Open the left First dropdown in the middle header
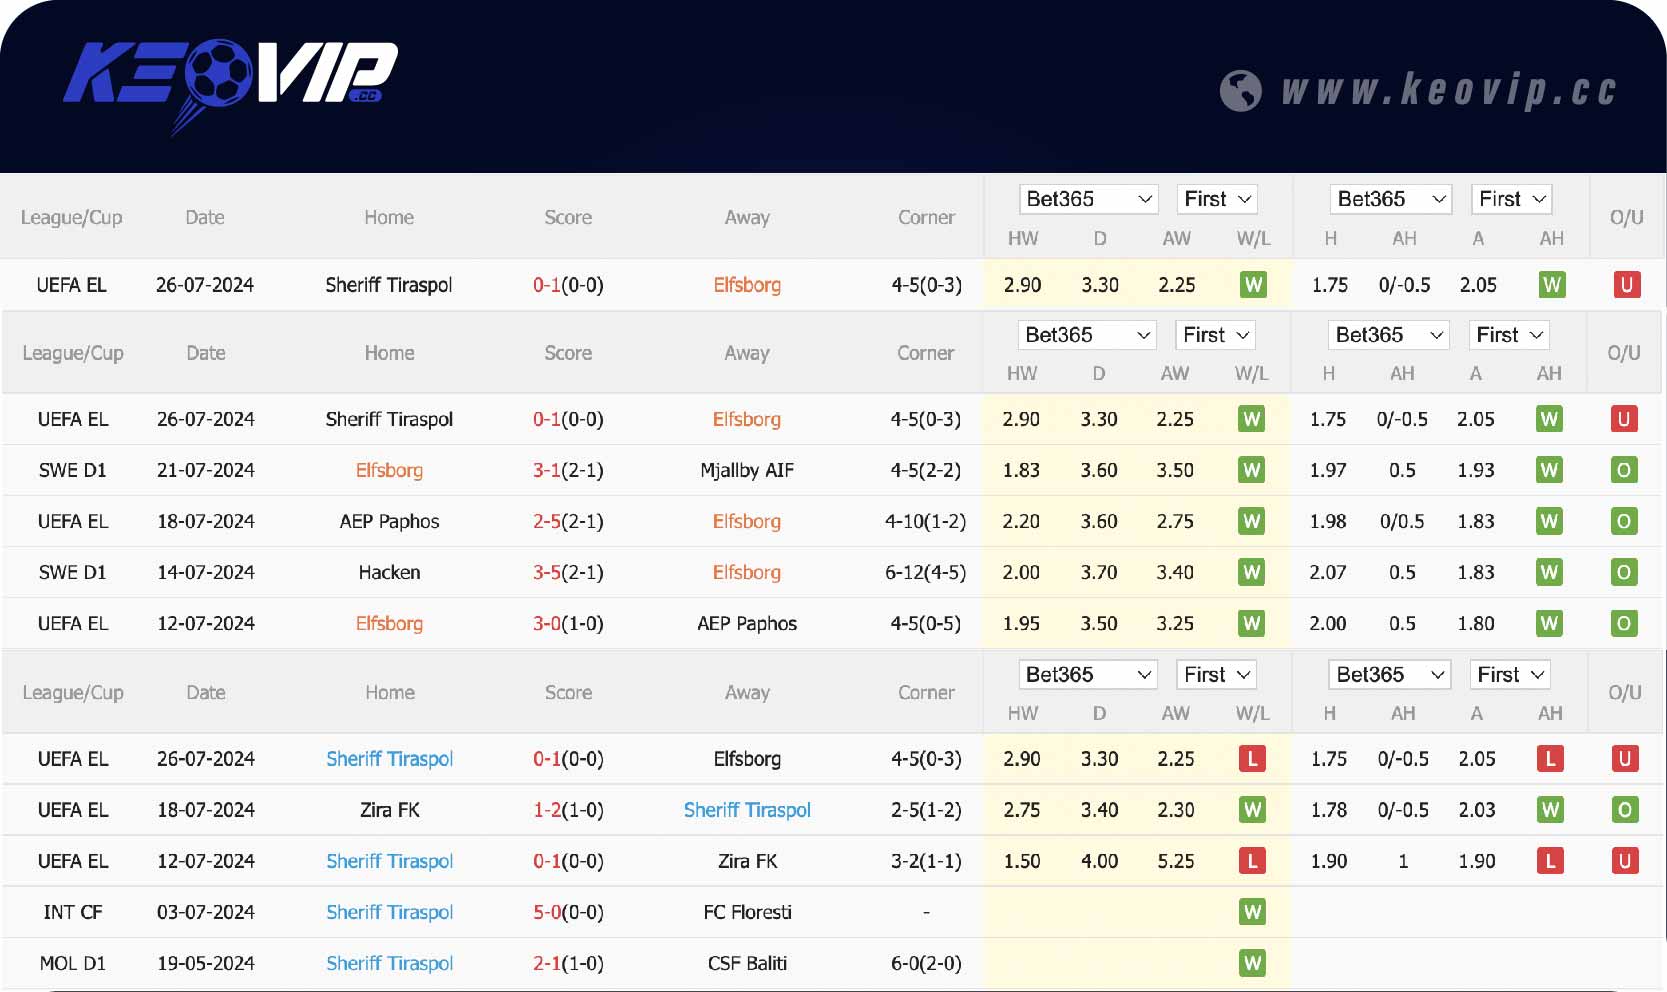 point(1215,335)
